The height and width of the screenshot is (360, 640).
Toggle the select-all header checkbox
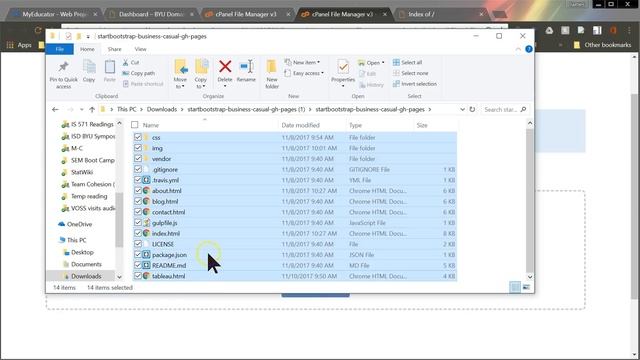(135, 125)
